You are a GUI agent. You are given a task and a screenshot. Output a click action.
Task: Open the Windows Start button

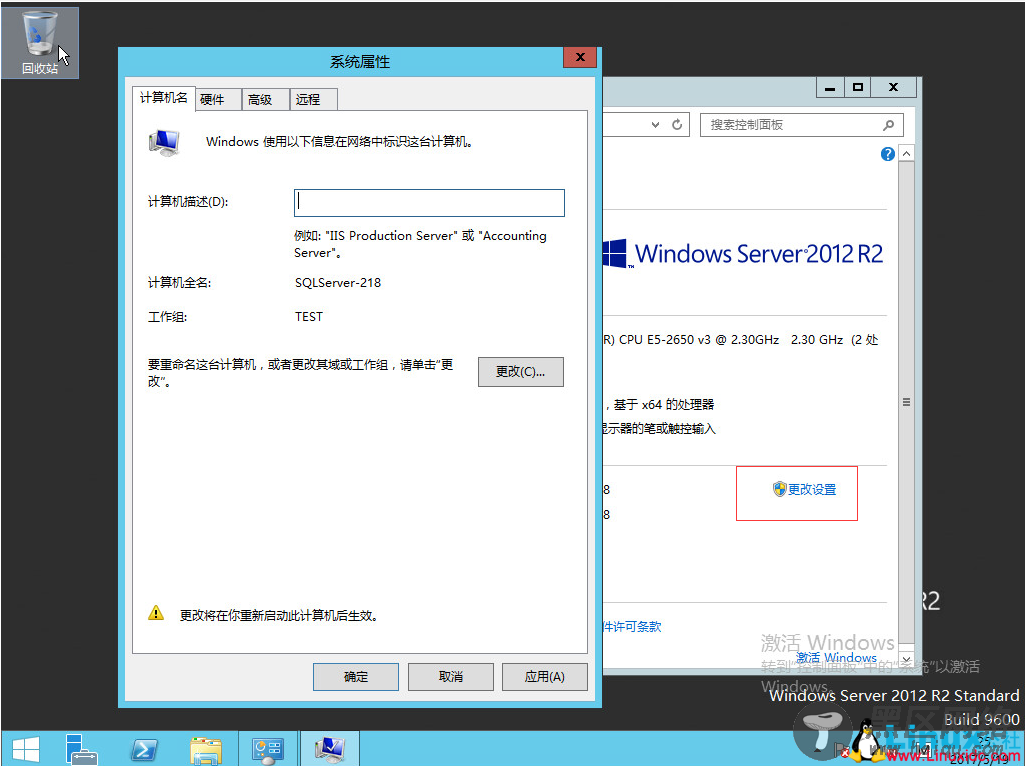click(x=25, y=749)
